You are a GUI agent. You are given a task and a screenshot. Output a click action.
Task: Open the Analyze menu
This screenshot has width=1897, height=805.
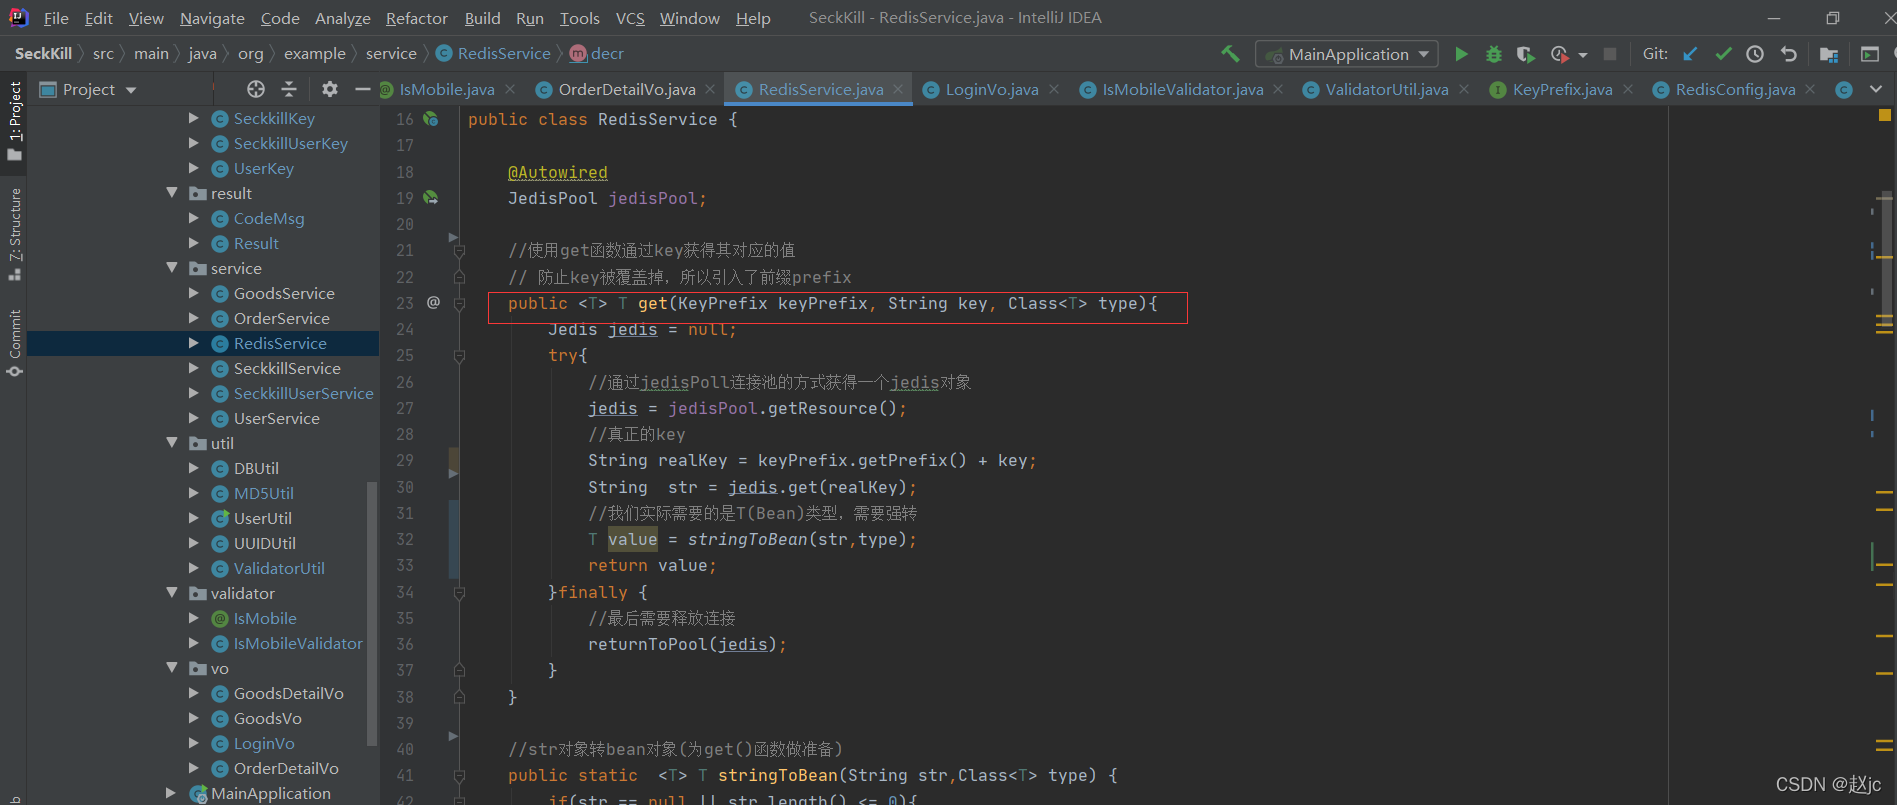[x=342, y=18]
